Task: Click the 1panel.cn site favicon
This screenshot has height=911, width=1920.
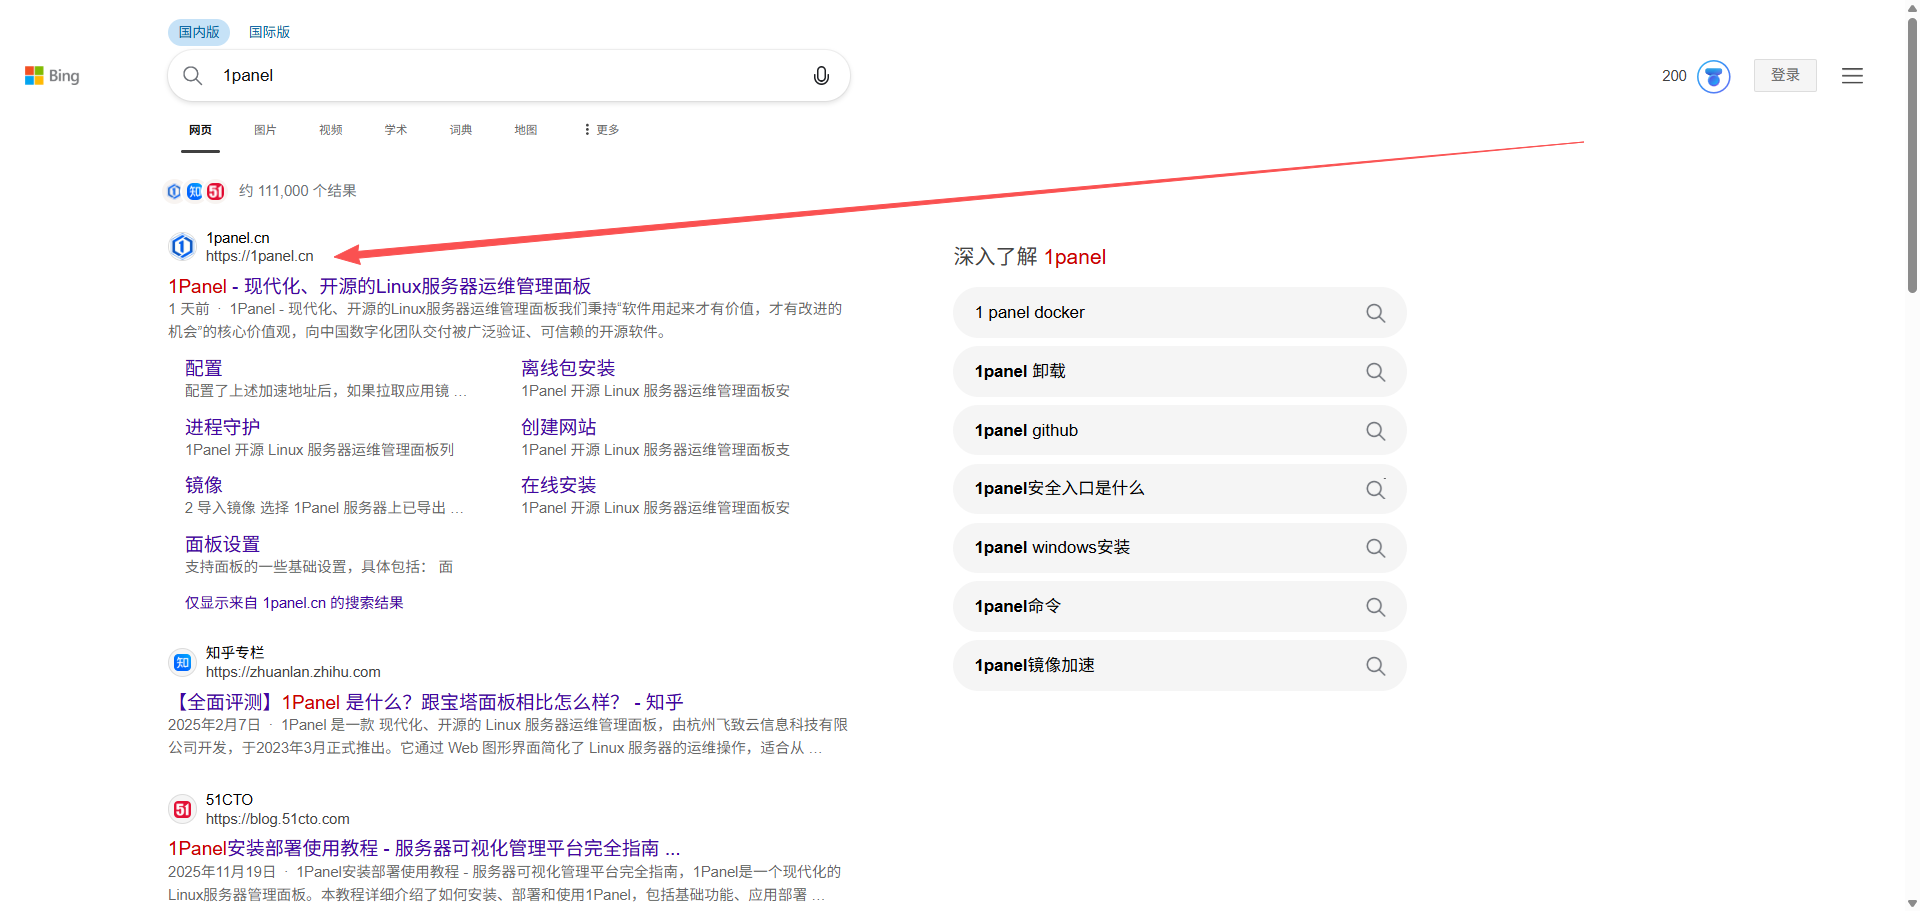Action: [x=182, y=246]
